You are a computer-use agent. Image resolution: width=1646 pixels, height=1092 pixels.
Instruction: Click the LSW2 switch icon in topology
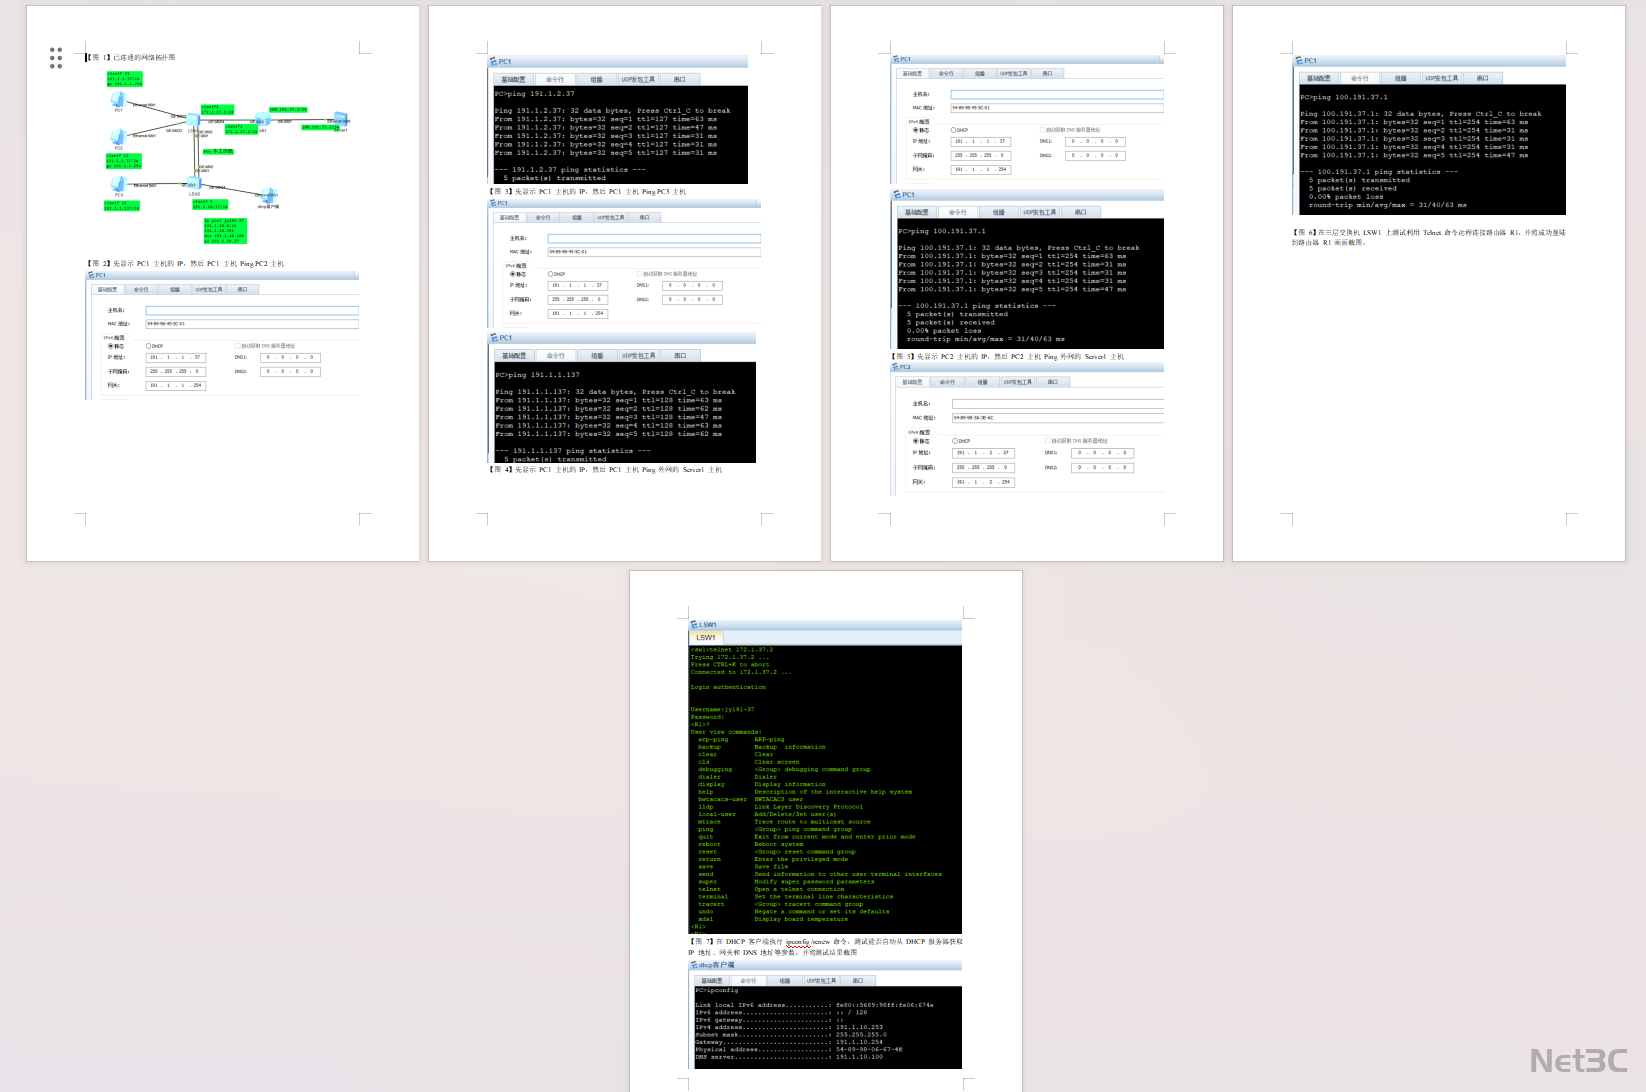(192, 184)
